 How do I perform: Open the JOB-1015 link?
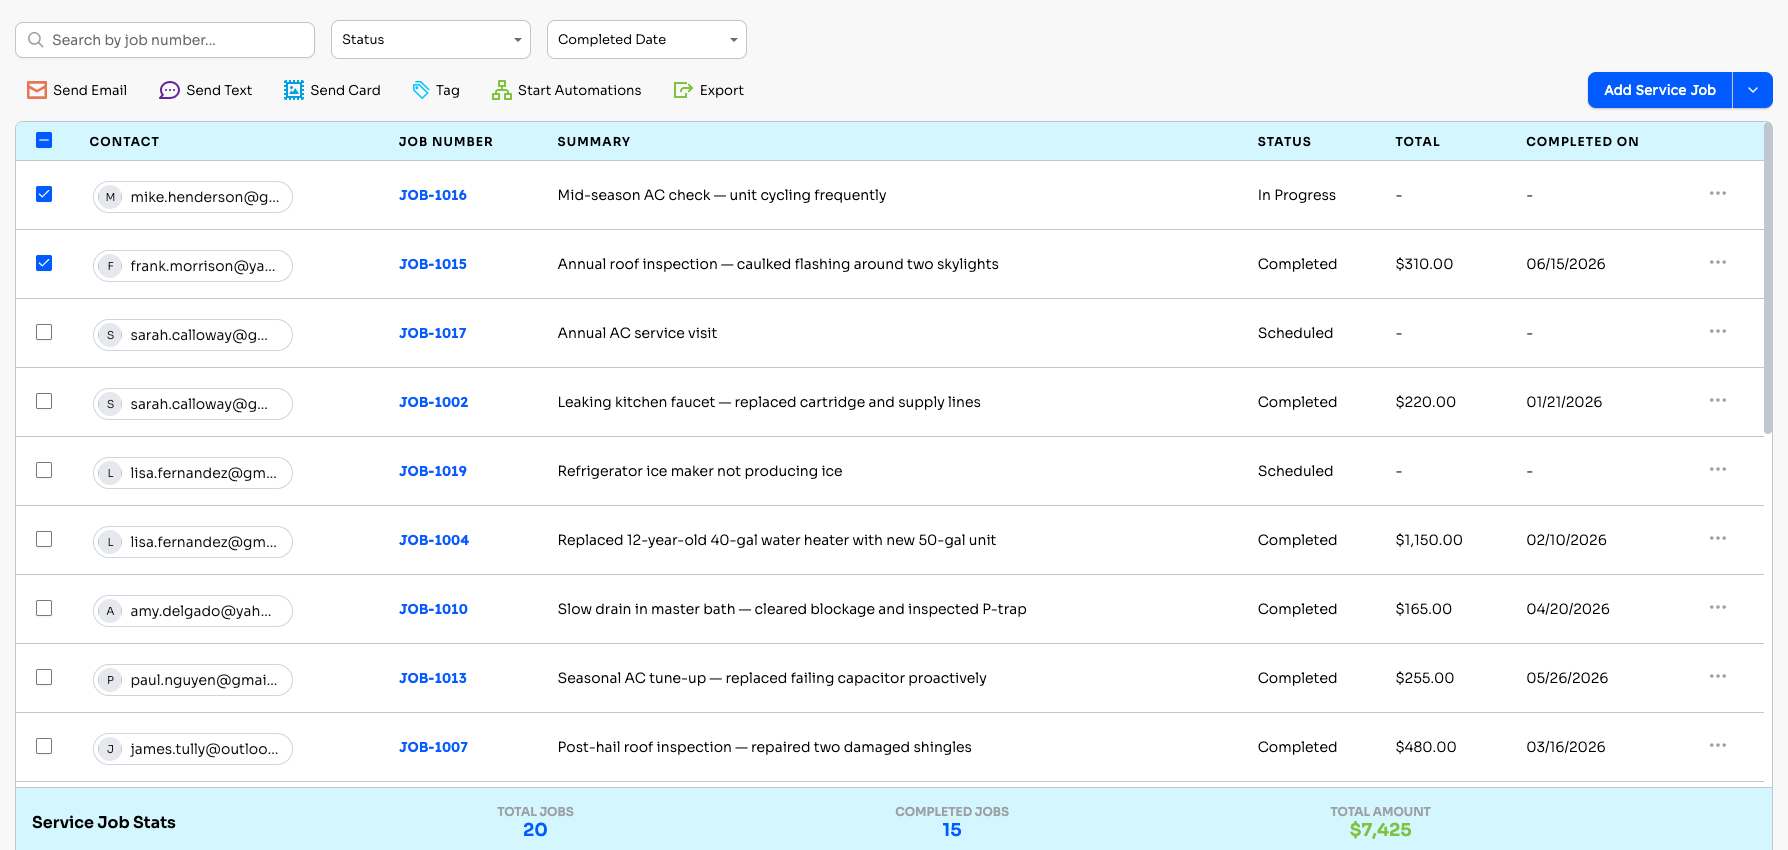click(433, 264)
